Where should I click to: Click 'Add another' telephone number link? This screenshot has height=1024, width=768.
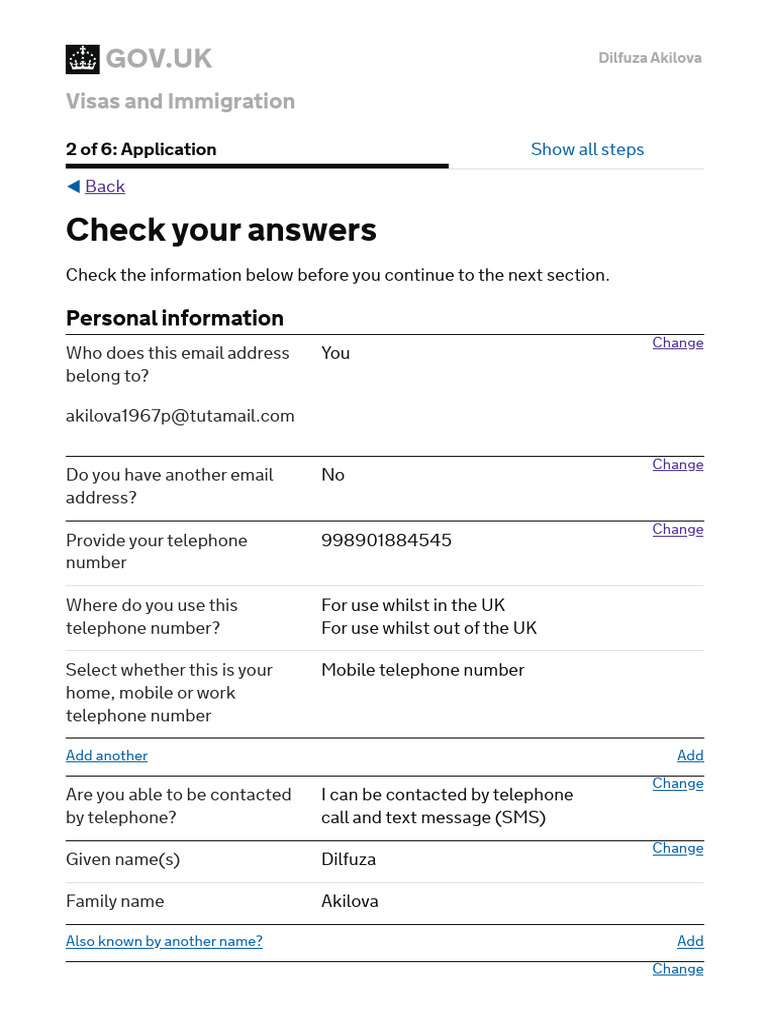(x=107, y=755)
